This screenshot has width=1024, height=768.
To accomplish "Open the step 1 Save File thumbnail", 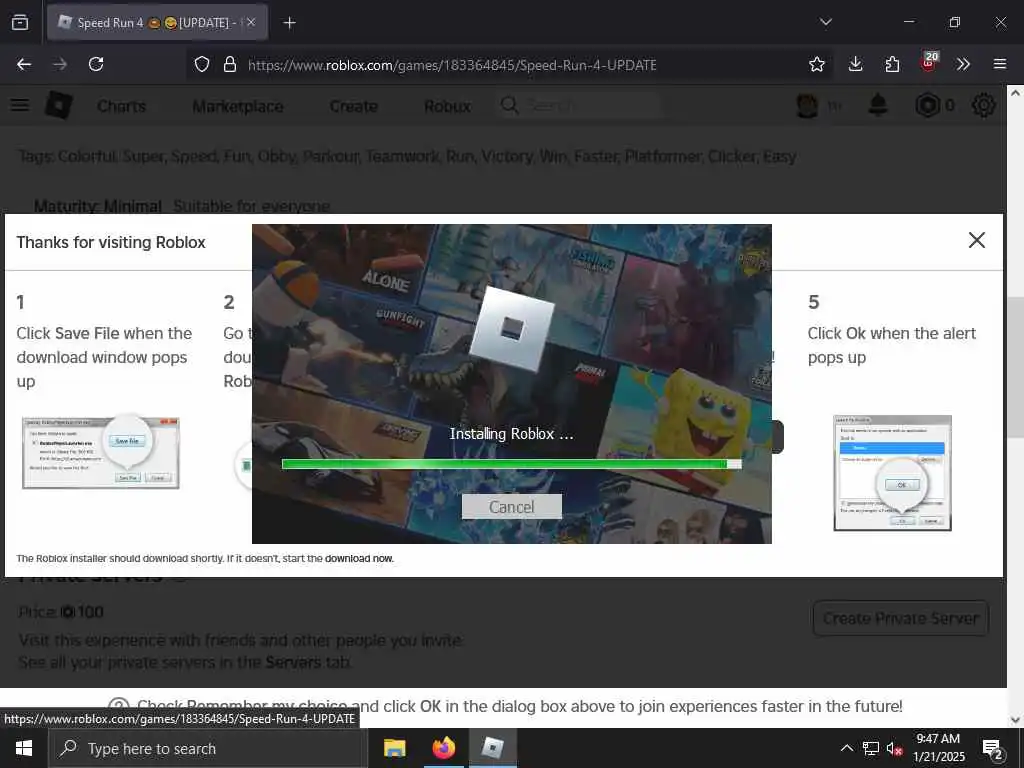I will pos(101,453).
